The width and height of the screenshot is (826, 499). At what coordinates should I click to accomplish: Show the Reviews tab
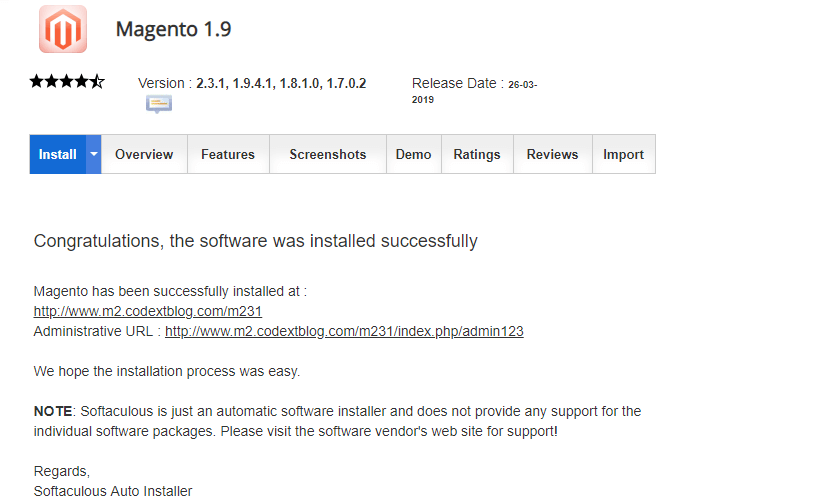pyautogui.click(x=552, y=154)
